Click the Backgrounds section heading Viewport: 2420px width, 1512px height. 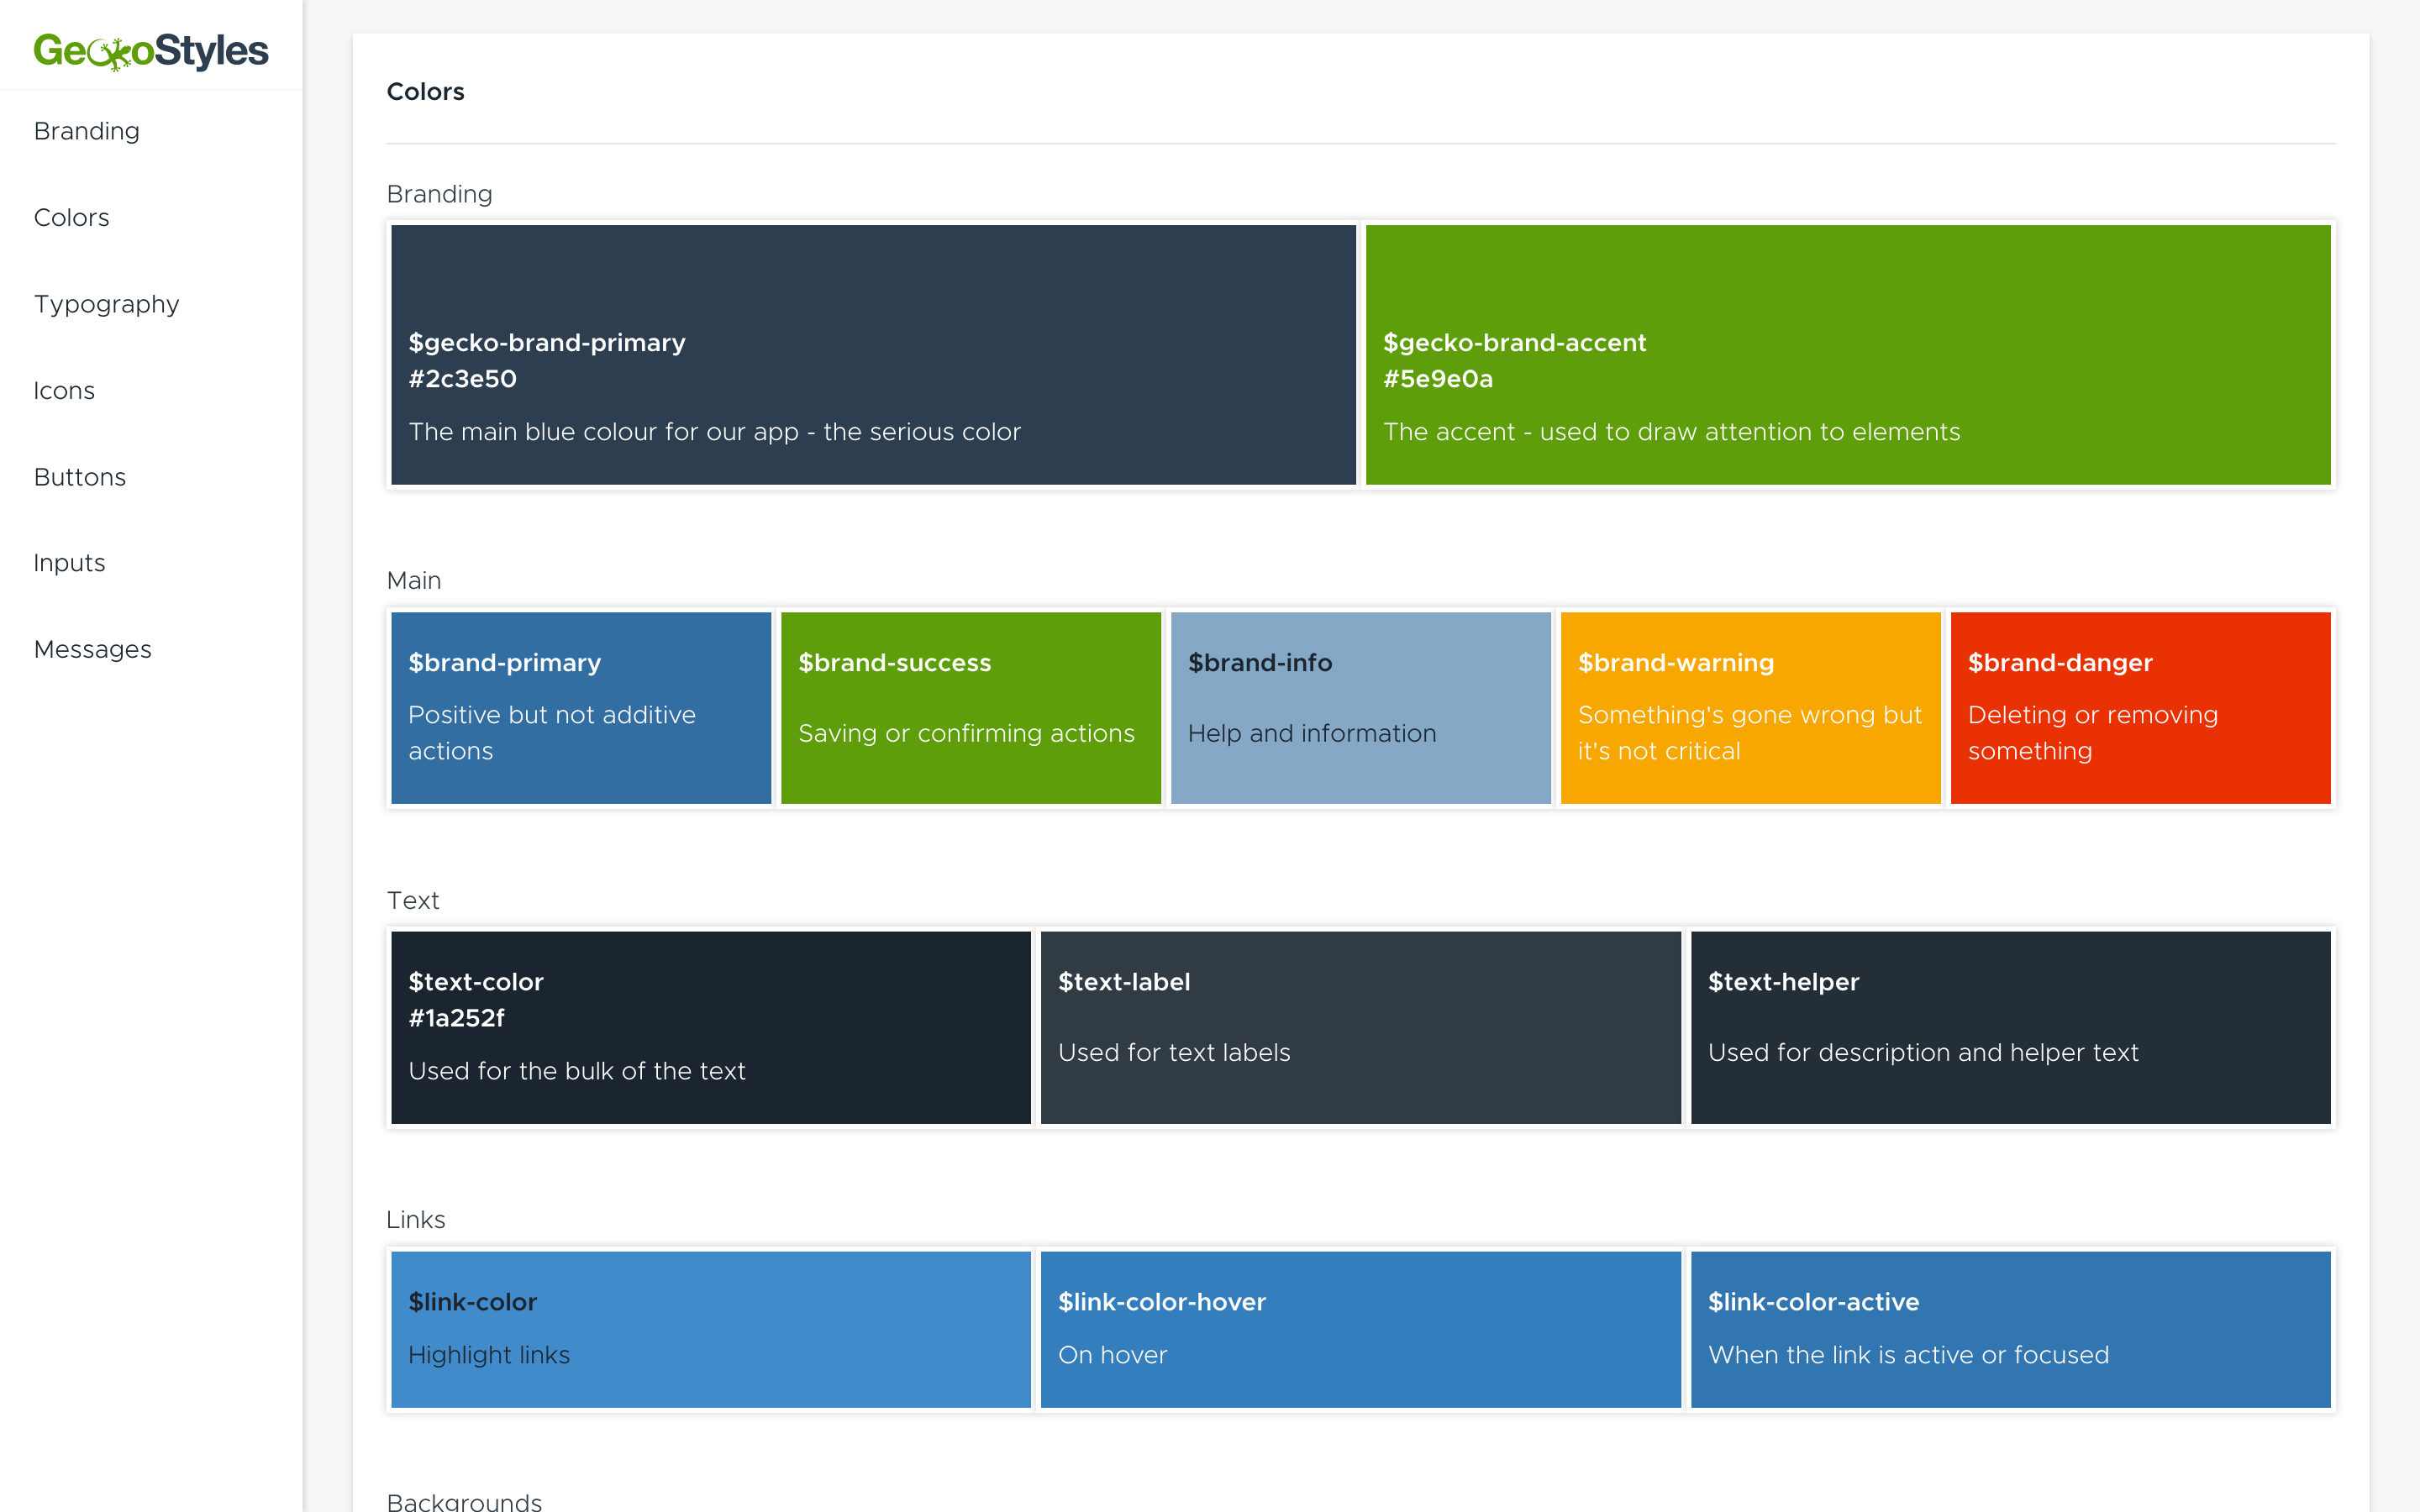click(464, 1501)
